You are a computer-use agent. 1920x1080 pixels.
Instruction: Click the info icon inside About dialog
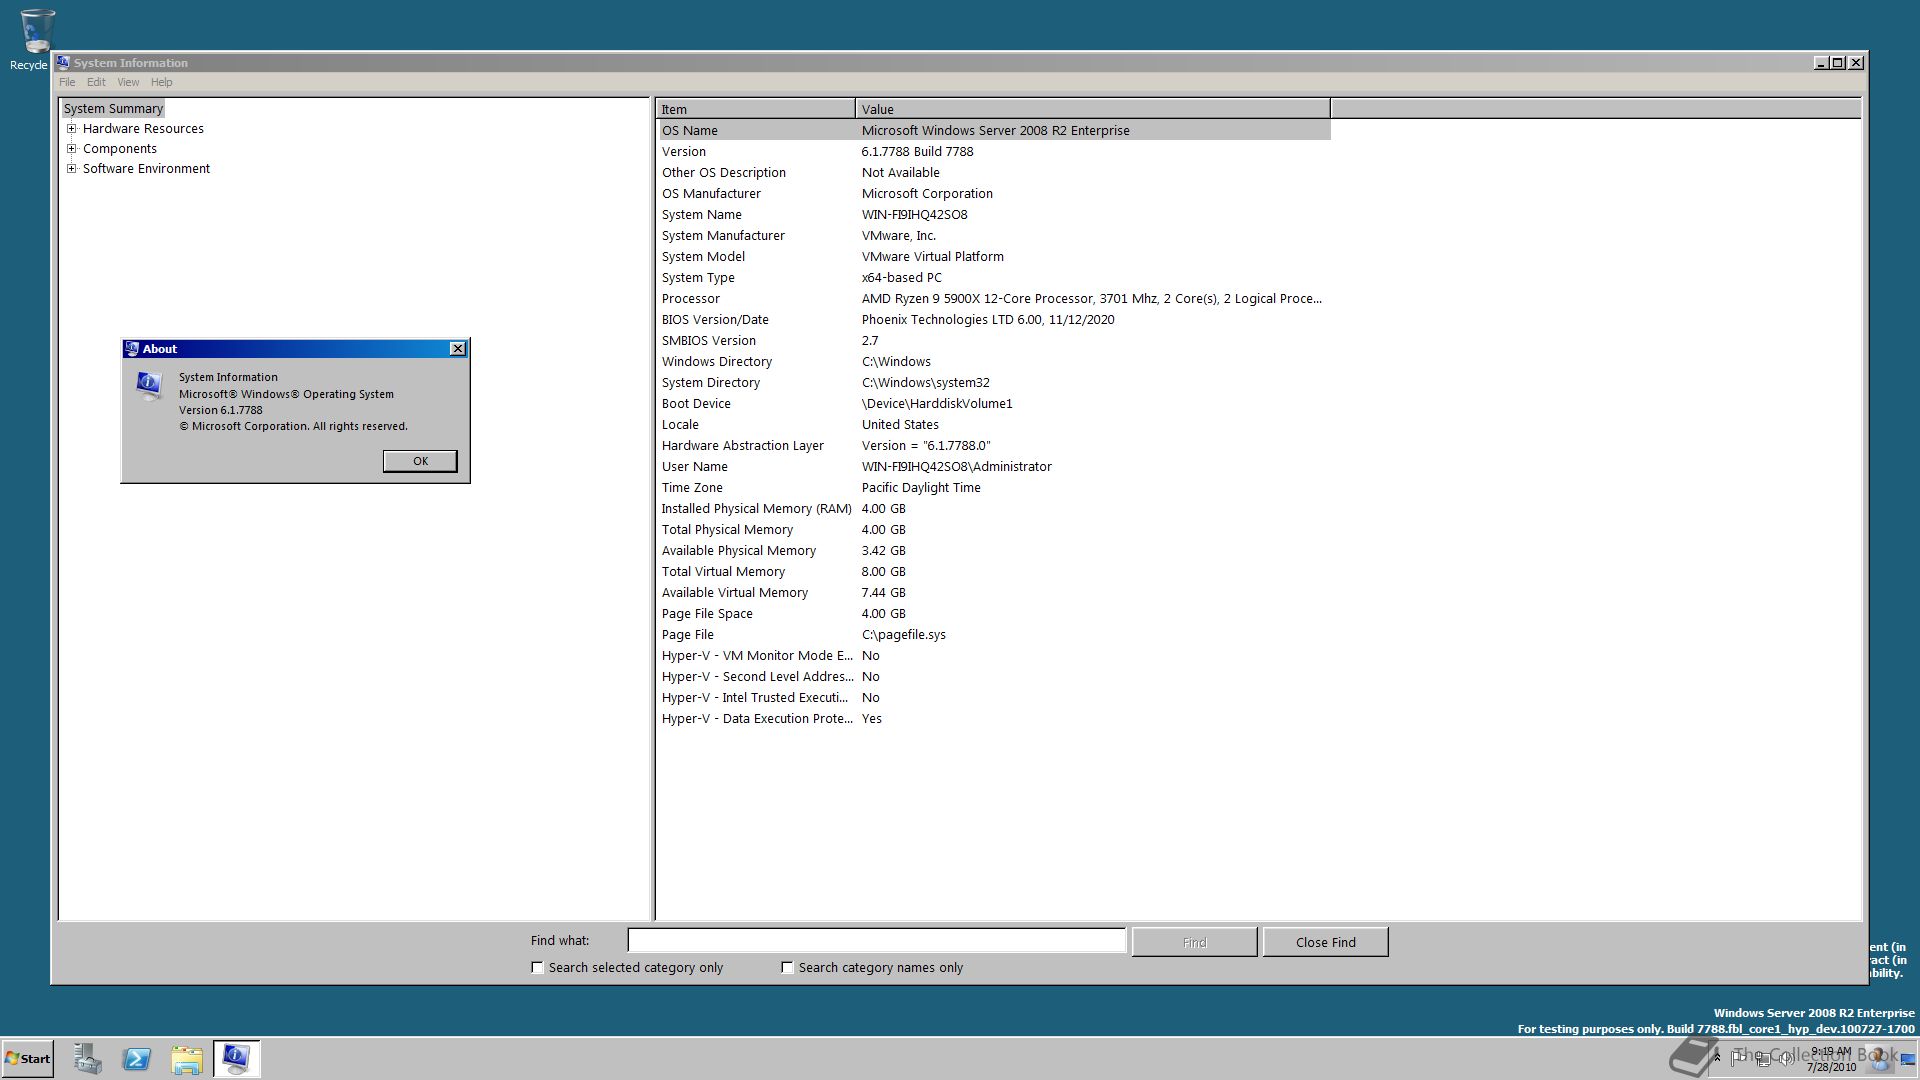[149, 385]
